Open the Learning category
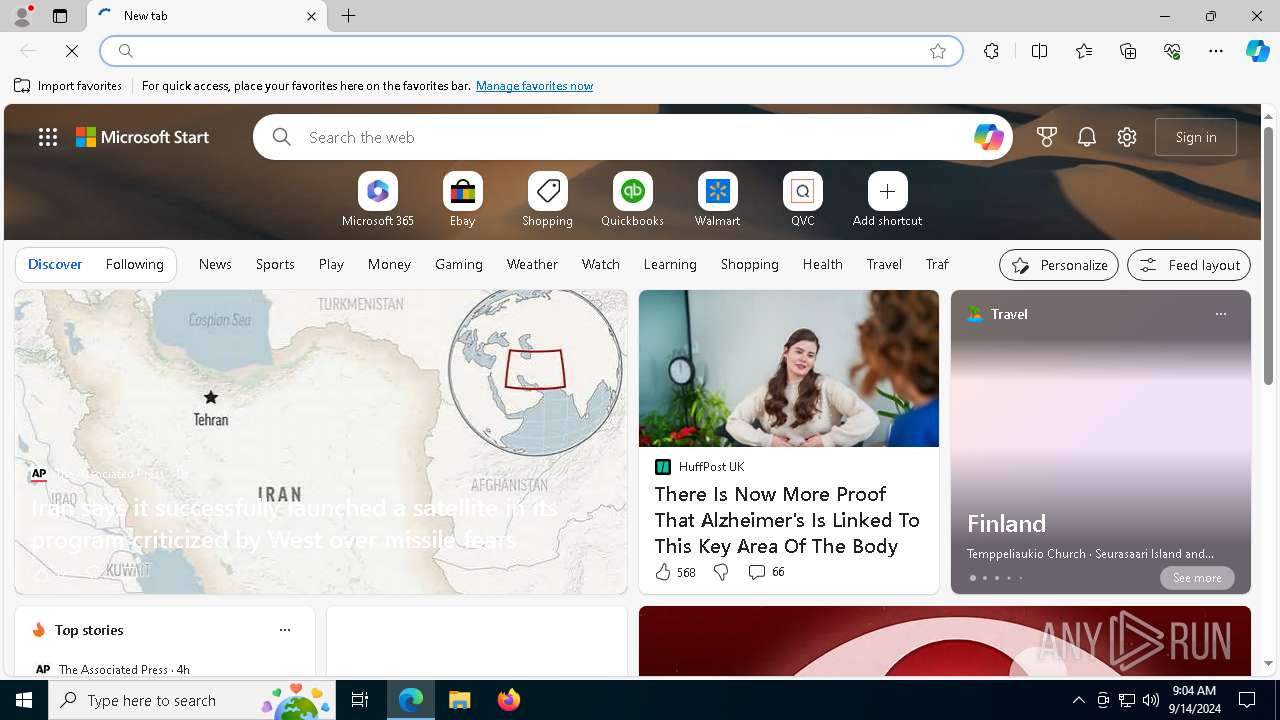Viewport: 1280px width, 720px height. [x=670, y=264]
